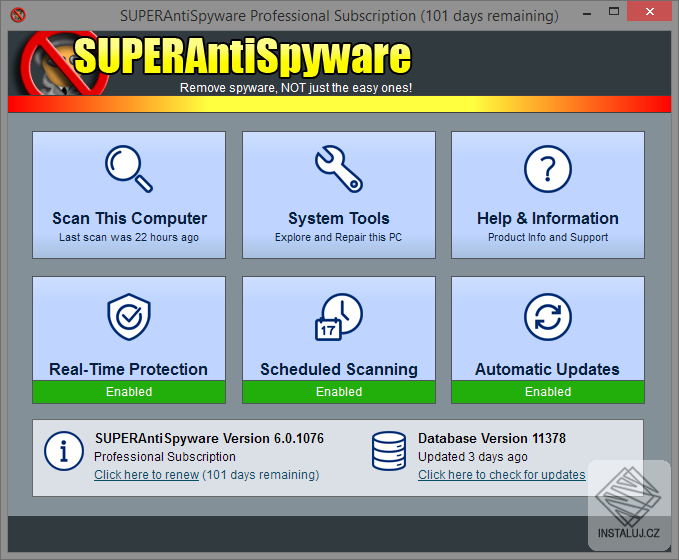679x560 pixels.
Task: Click 'Explore and Repair this PC' text
Action: [338, 237]
